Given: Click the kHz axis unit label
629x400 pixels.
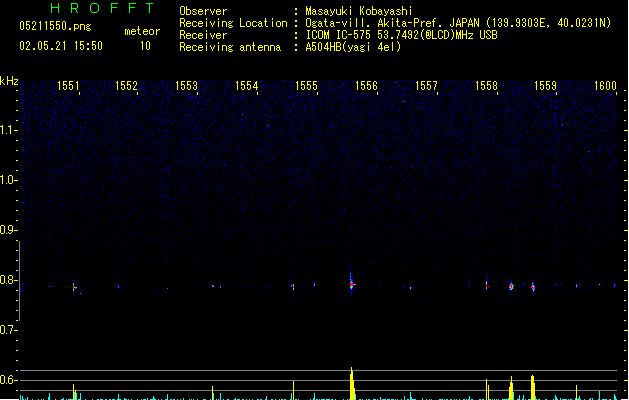Looking at the screenshot, I should point(9,81).
